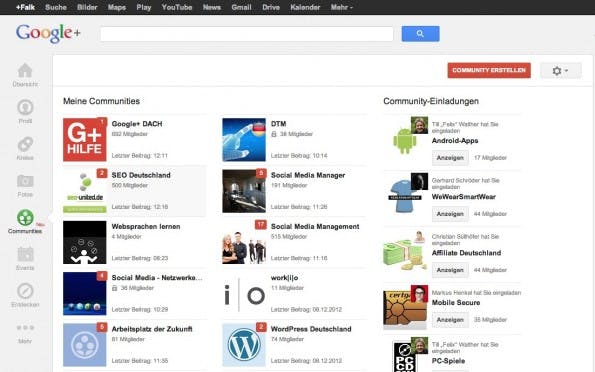The height and width of the screenshot is (372, 595).
Task: Open +Falk in the top bar
Action: coord(25,7)
